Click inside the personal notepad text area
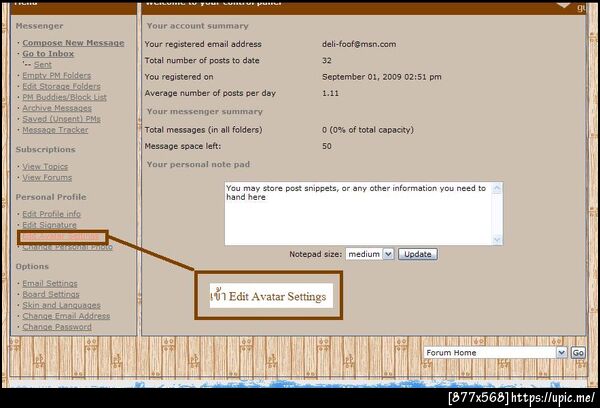The image size is (600, 408). [x=358, y=214]
